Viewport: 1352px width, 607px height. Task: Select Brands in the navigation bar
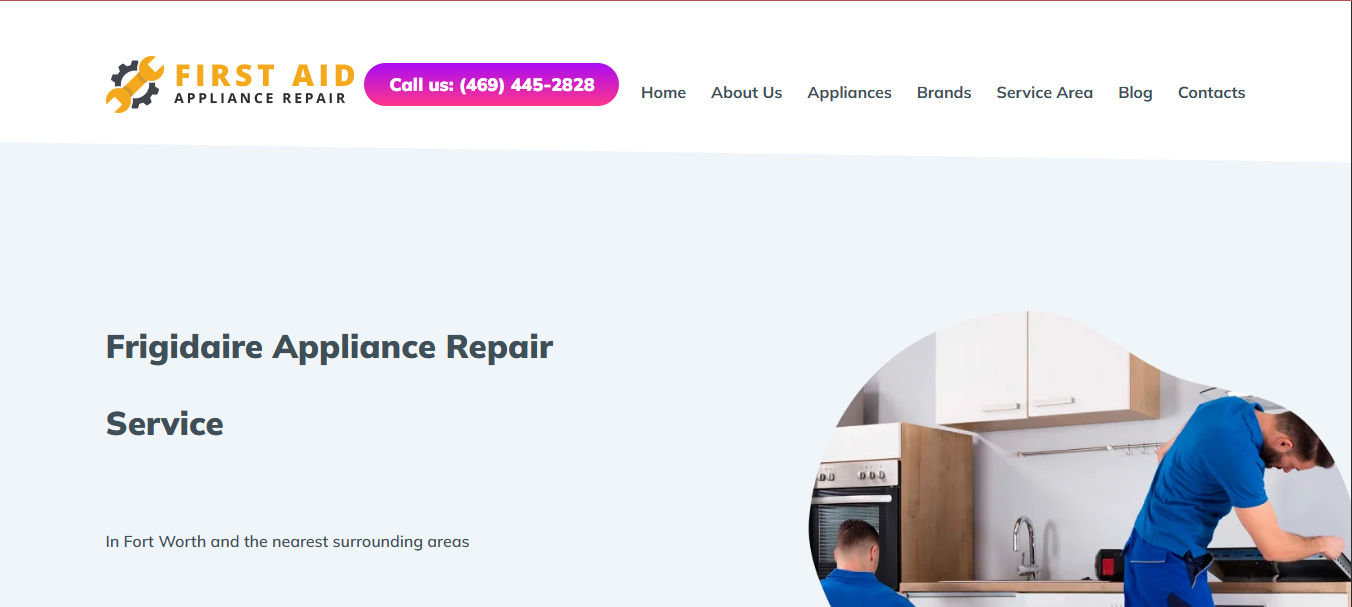[944, 92]
